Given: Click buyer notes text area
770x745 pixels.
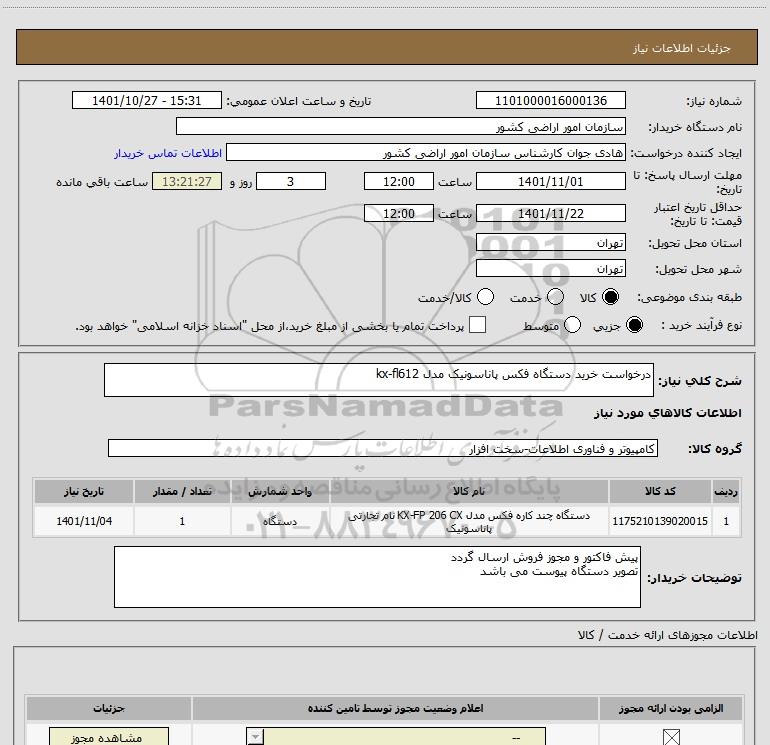Looking at the screenshot, I should (377, 577).
